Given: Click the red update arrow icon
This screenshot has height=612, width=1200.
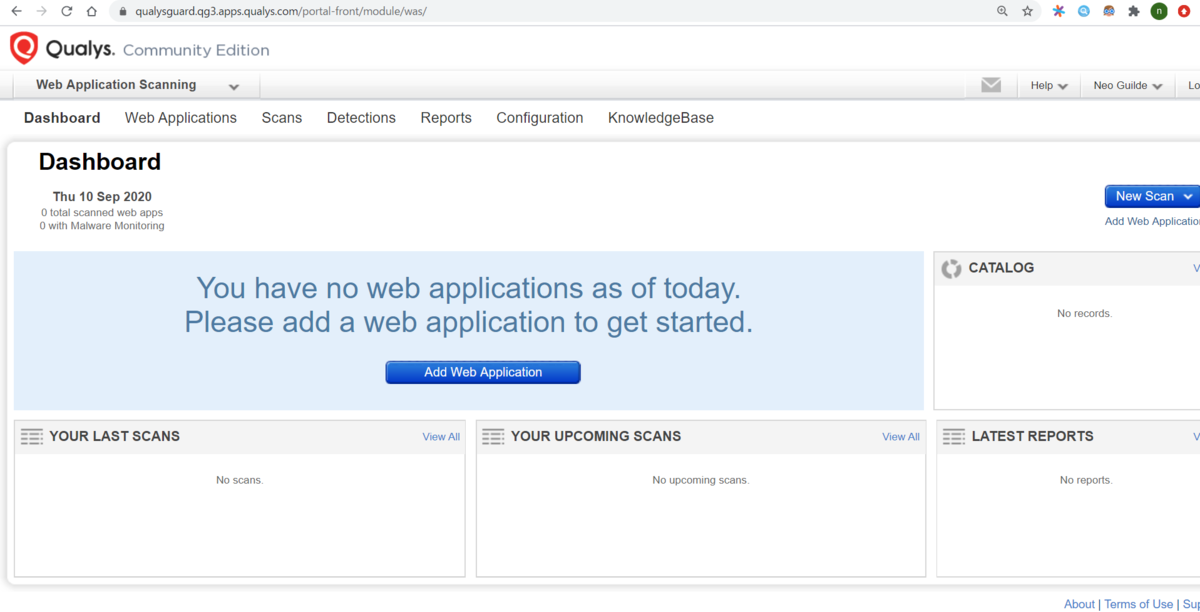Looking at the screenshot, I should point(1185,11).
